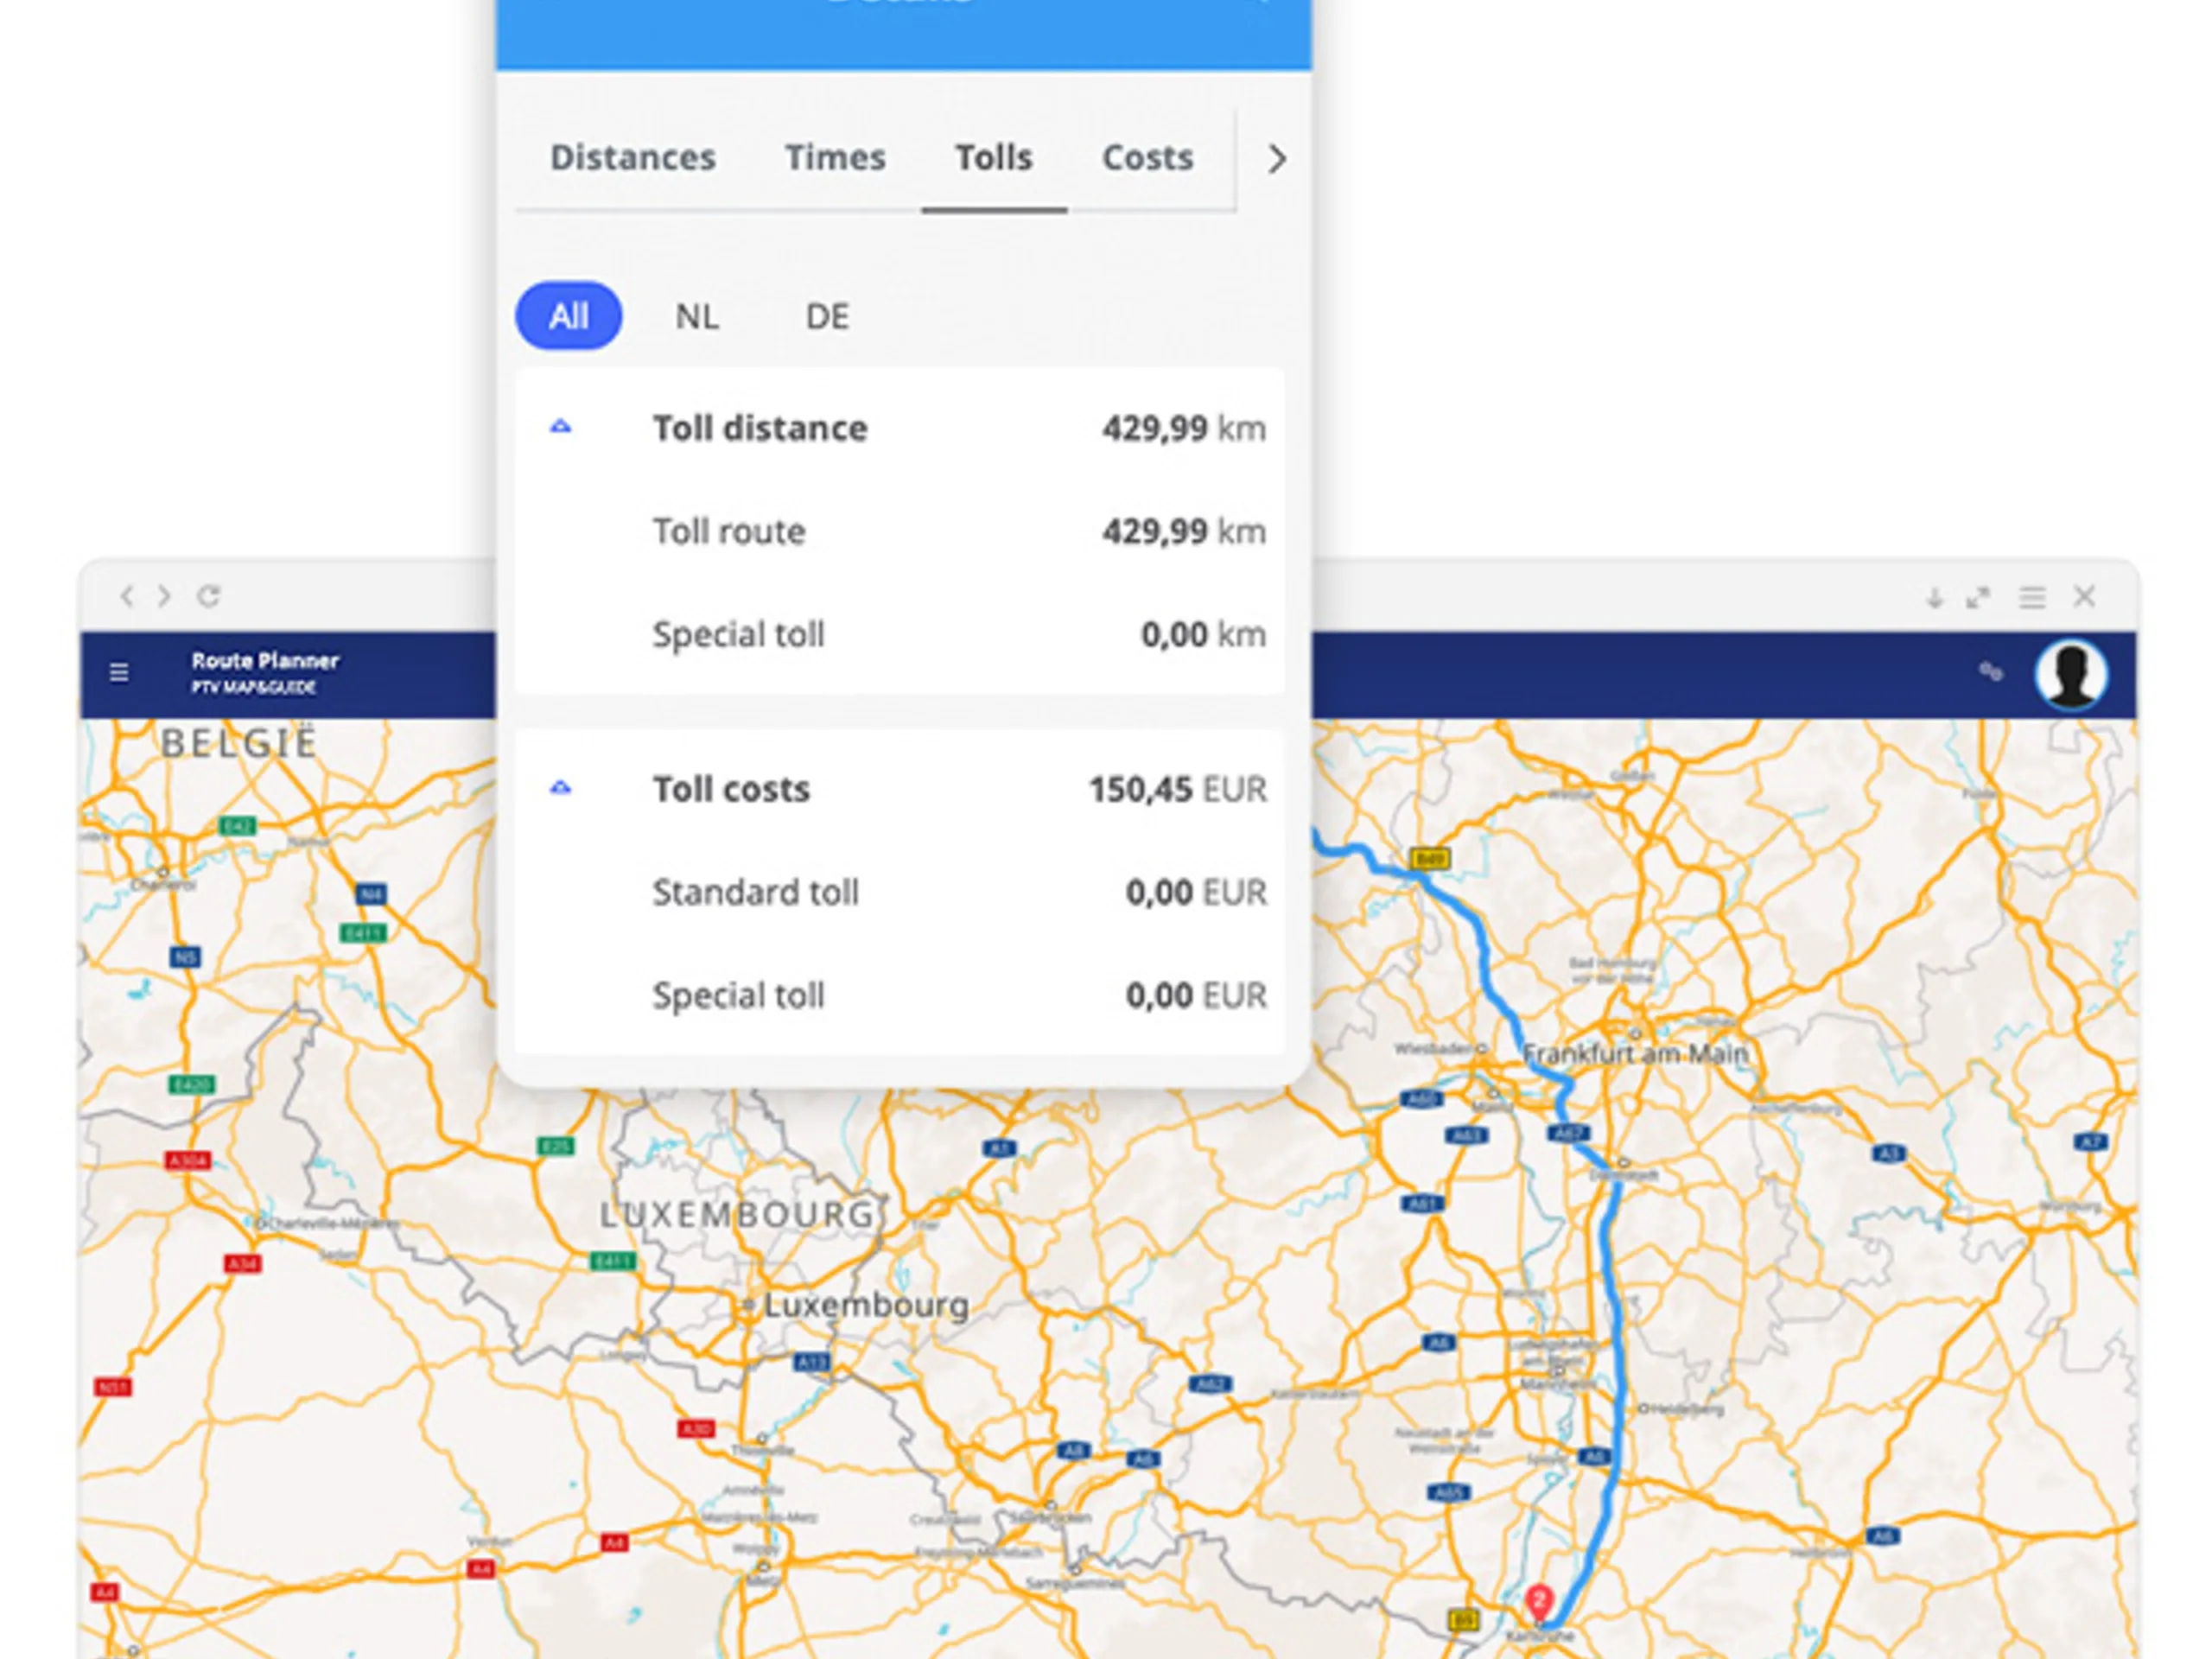Open browser window menu lines icon
Viewport: 2212px width, 1659px height.
(x=2031, y=598)
